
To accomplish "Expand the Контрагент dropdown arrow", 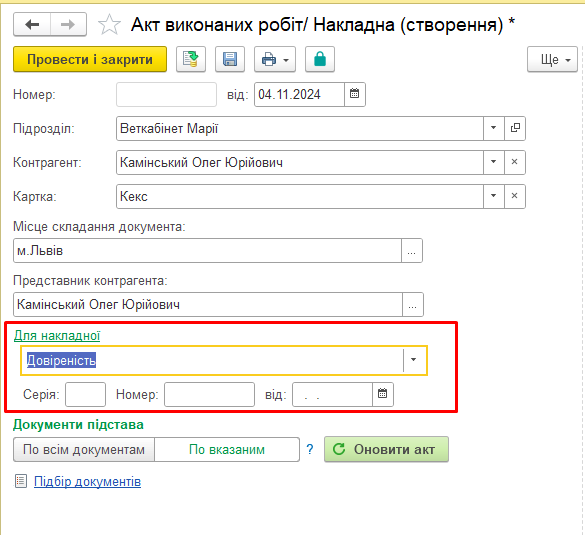I will 494,162.
